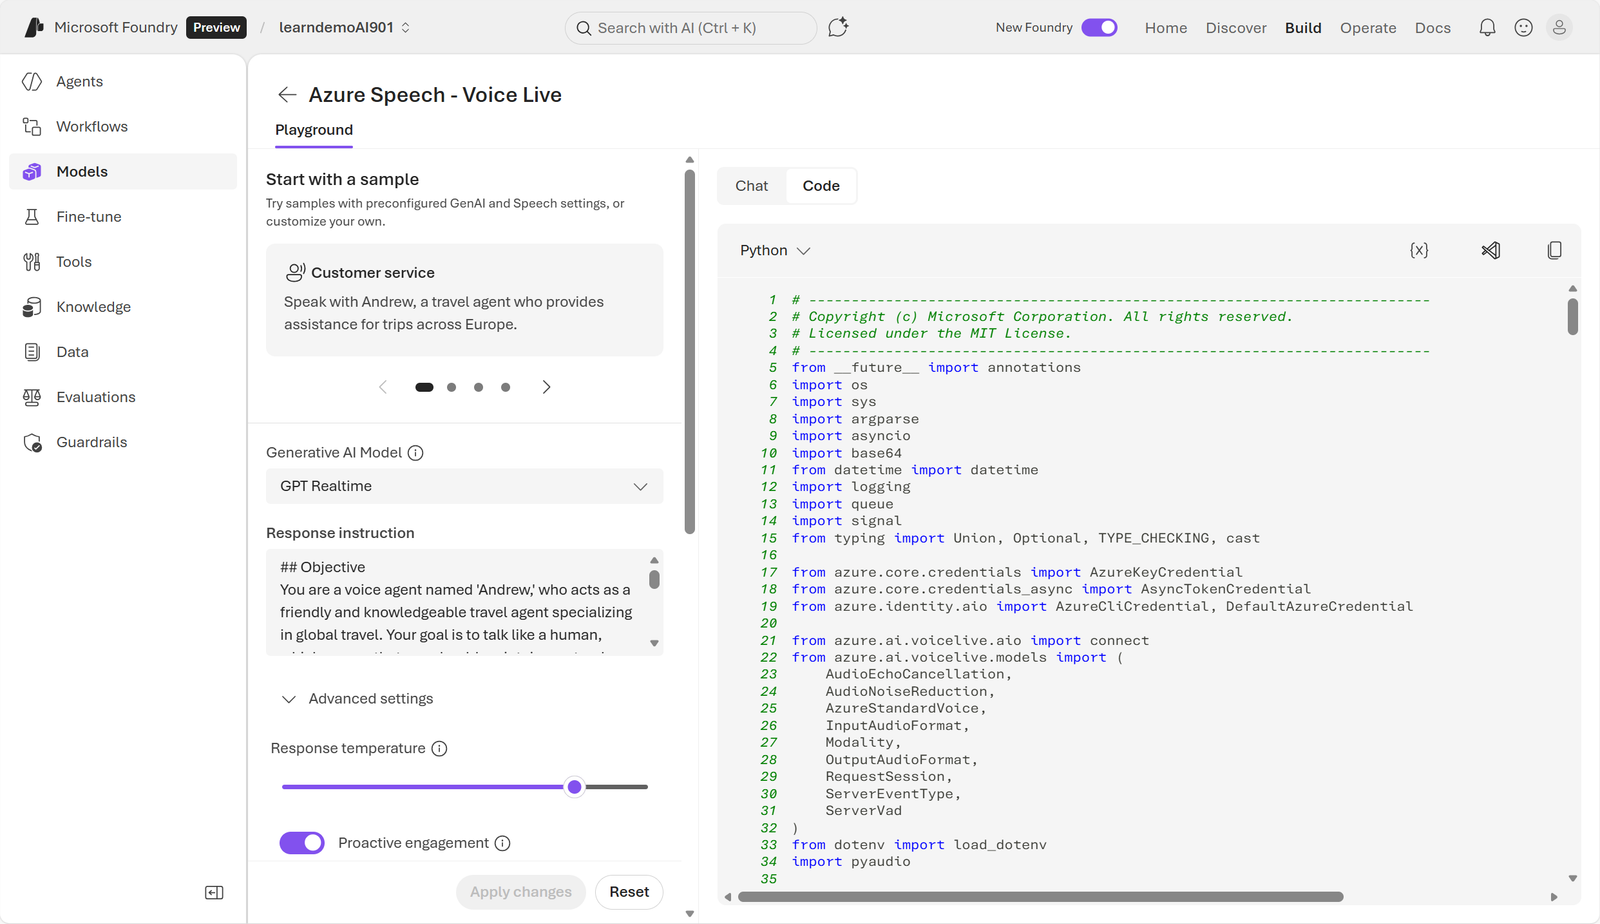The height and width of the screenshot is (924, 1600).
Task: Click 'import pyaudio' on code line 34
Action: pyautogui.click(x=851, y=862)
